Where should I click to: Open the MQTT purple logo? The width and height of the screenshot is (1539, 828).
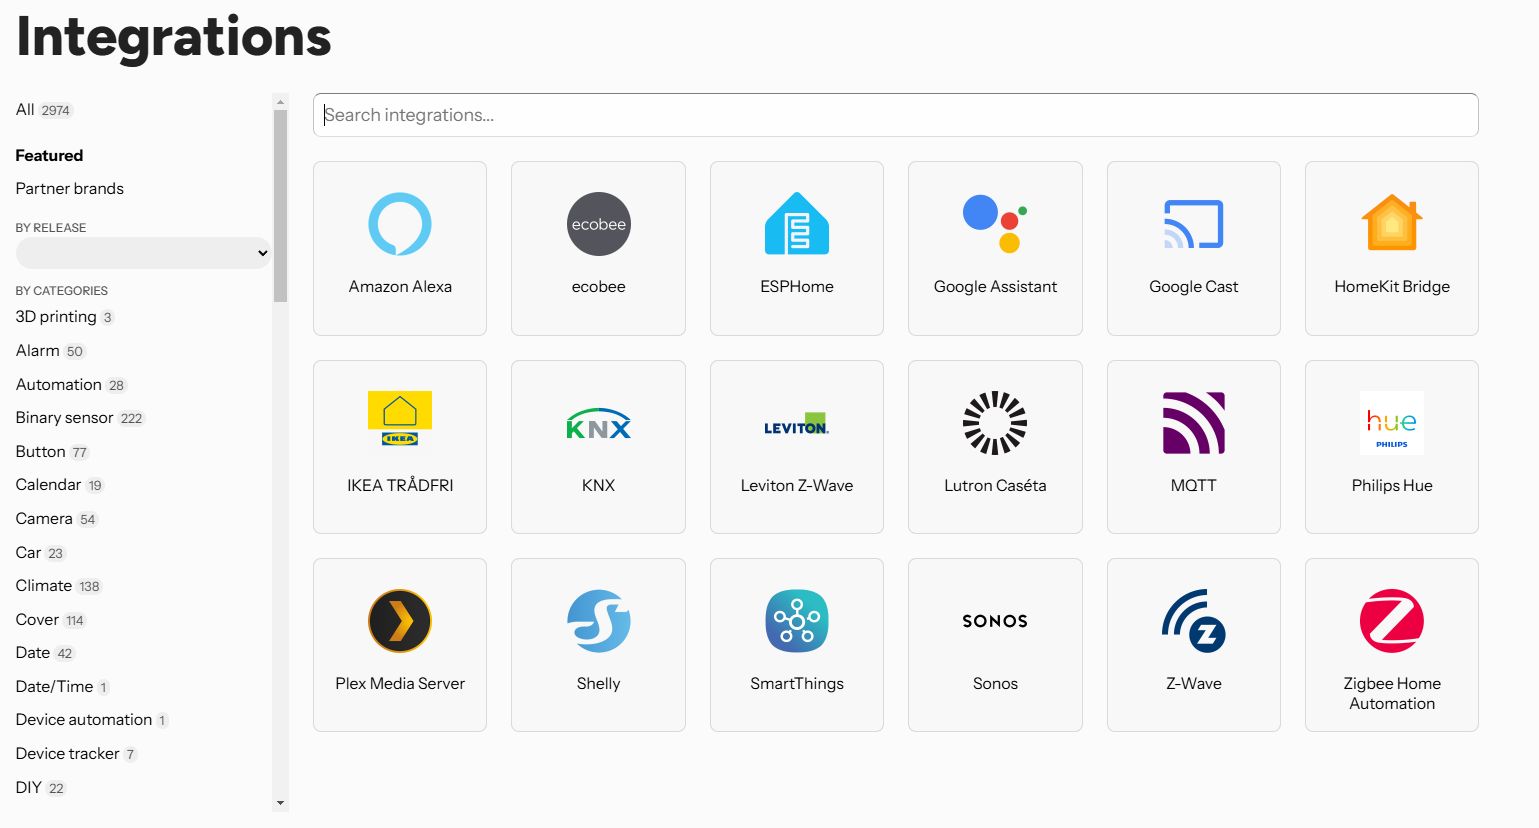[x=1194, y=423]
